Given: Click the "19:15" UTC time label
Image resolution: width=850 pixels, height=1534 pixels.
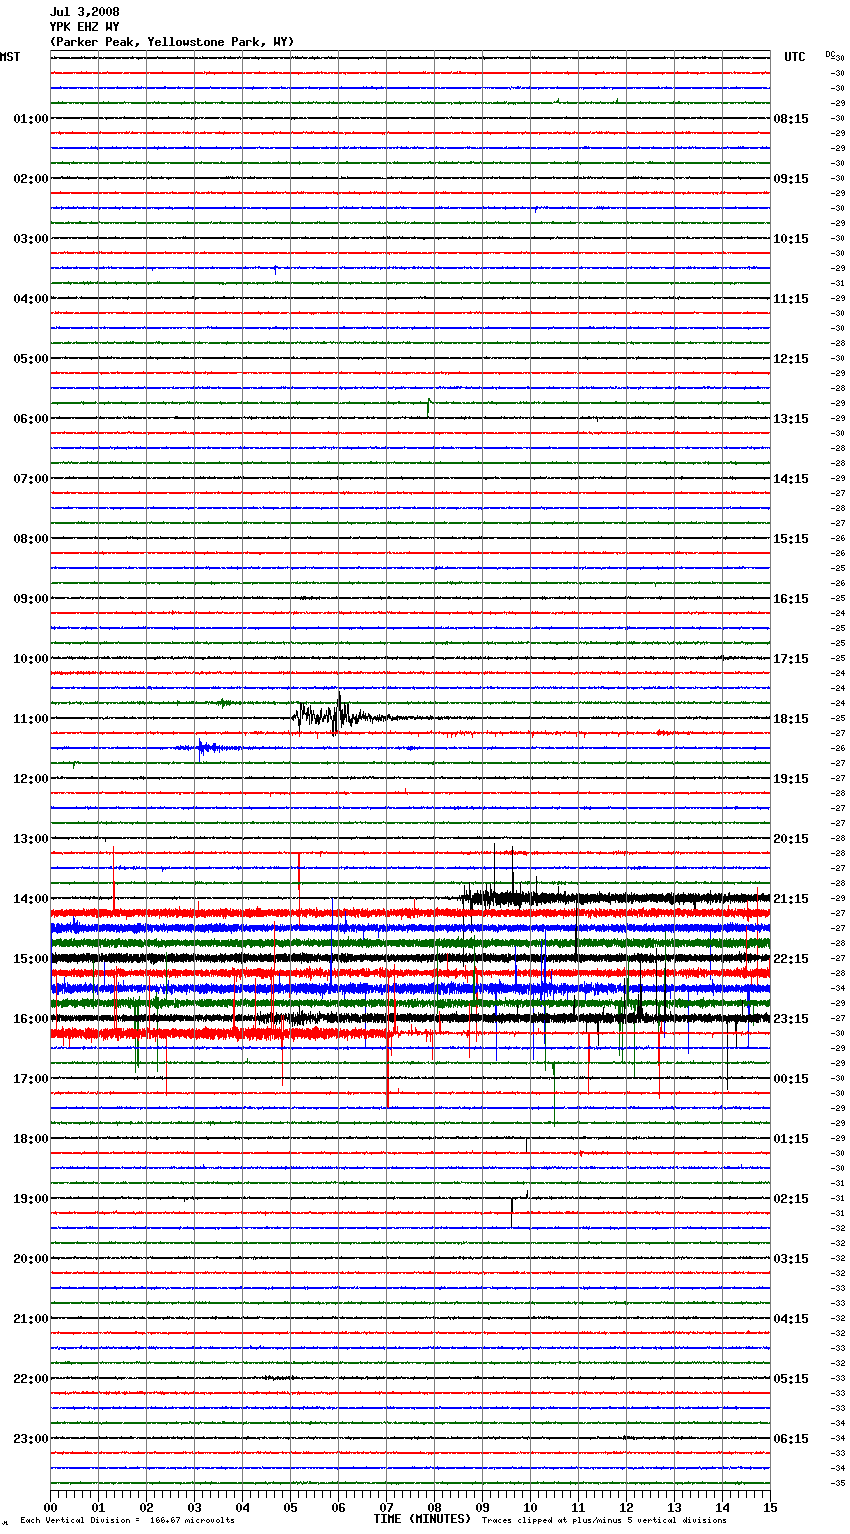Looking at the screenshot, I should coord(791,779).
